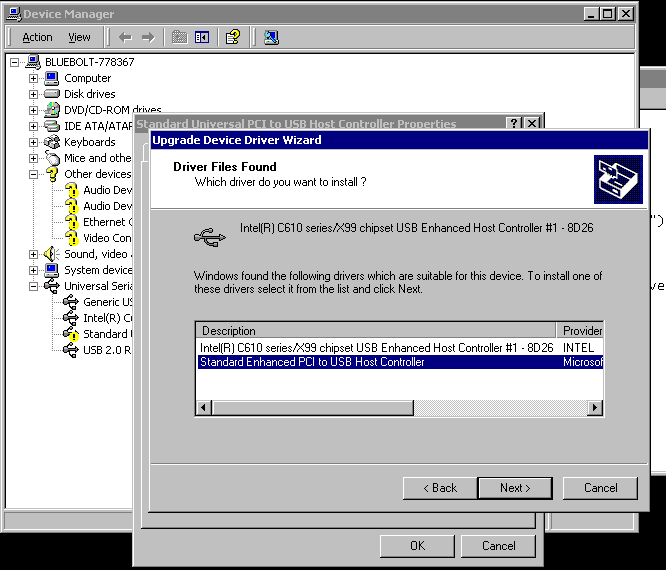Select the Standard controller icon with warning mark
This screenshot has height=570, width=666.
71,334
